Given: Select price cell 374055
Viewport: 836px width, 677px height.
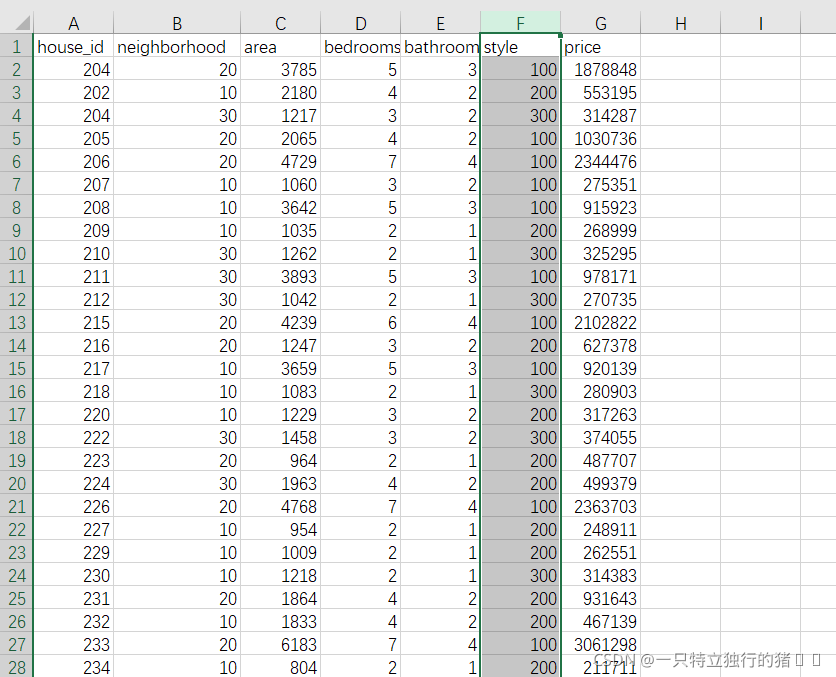Looking at the screenshot, I should pos(600,437).
